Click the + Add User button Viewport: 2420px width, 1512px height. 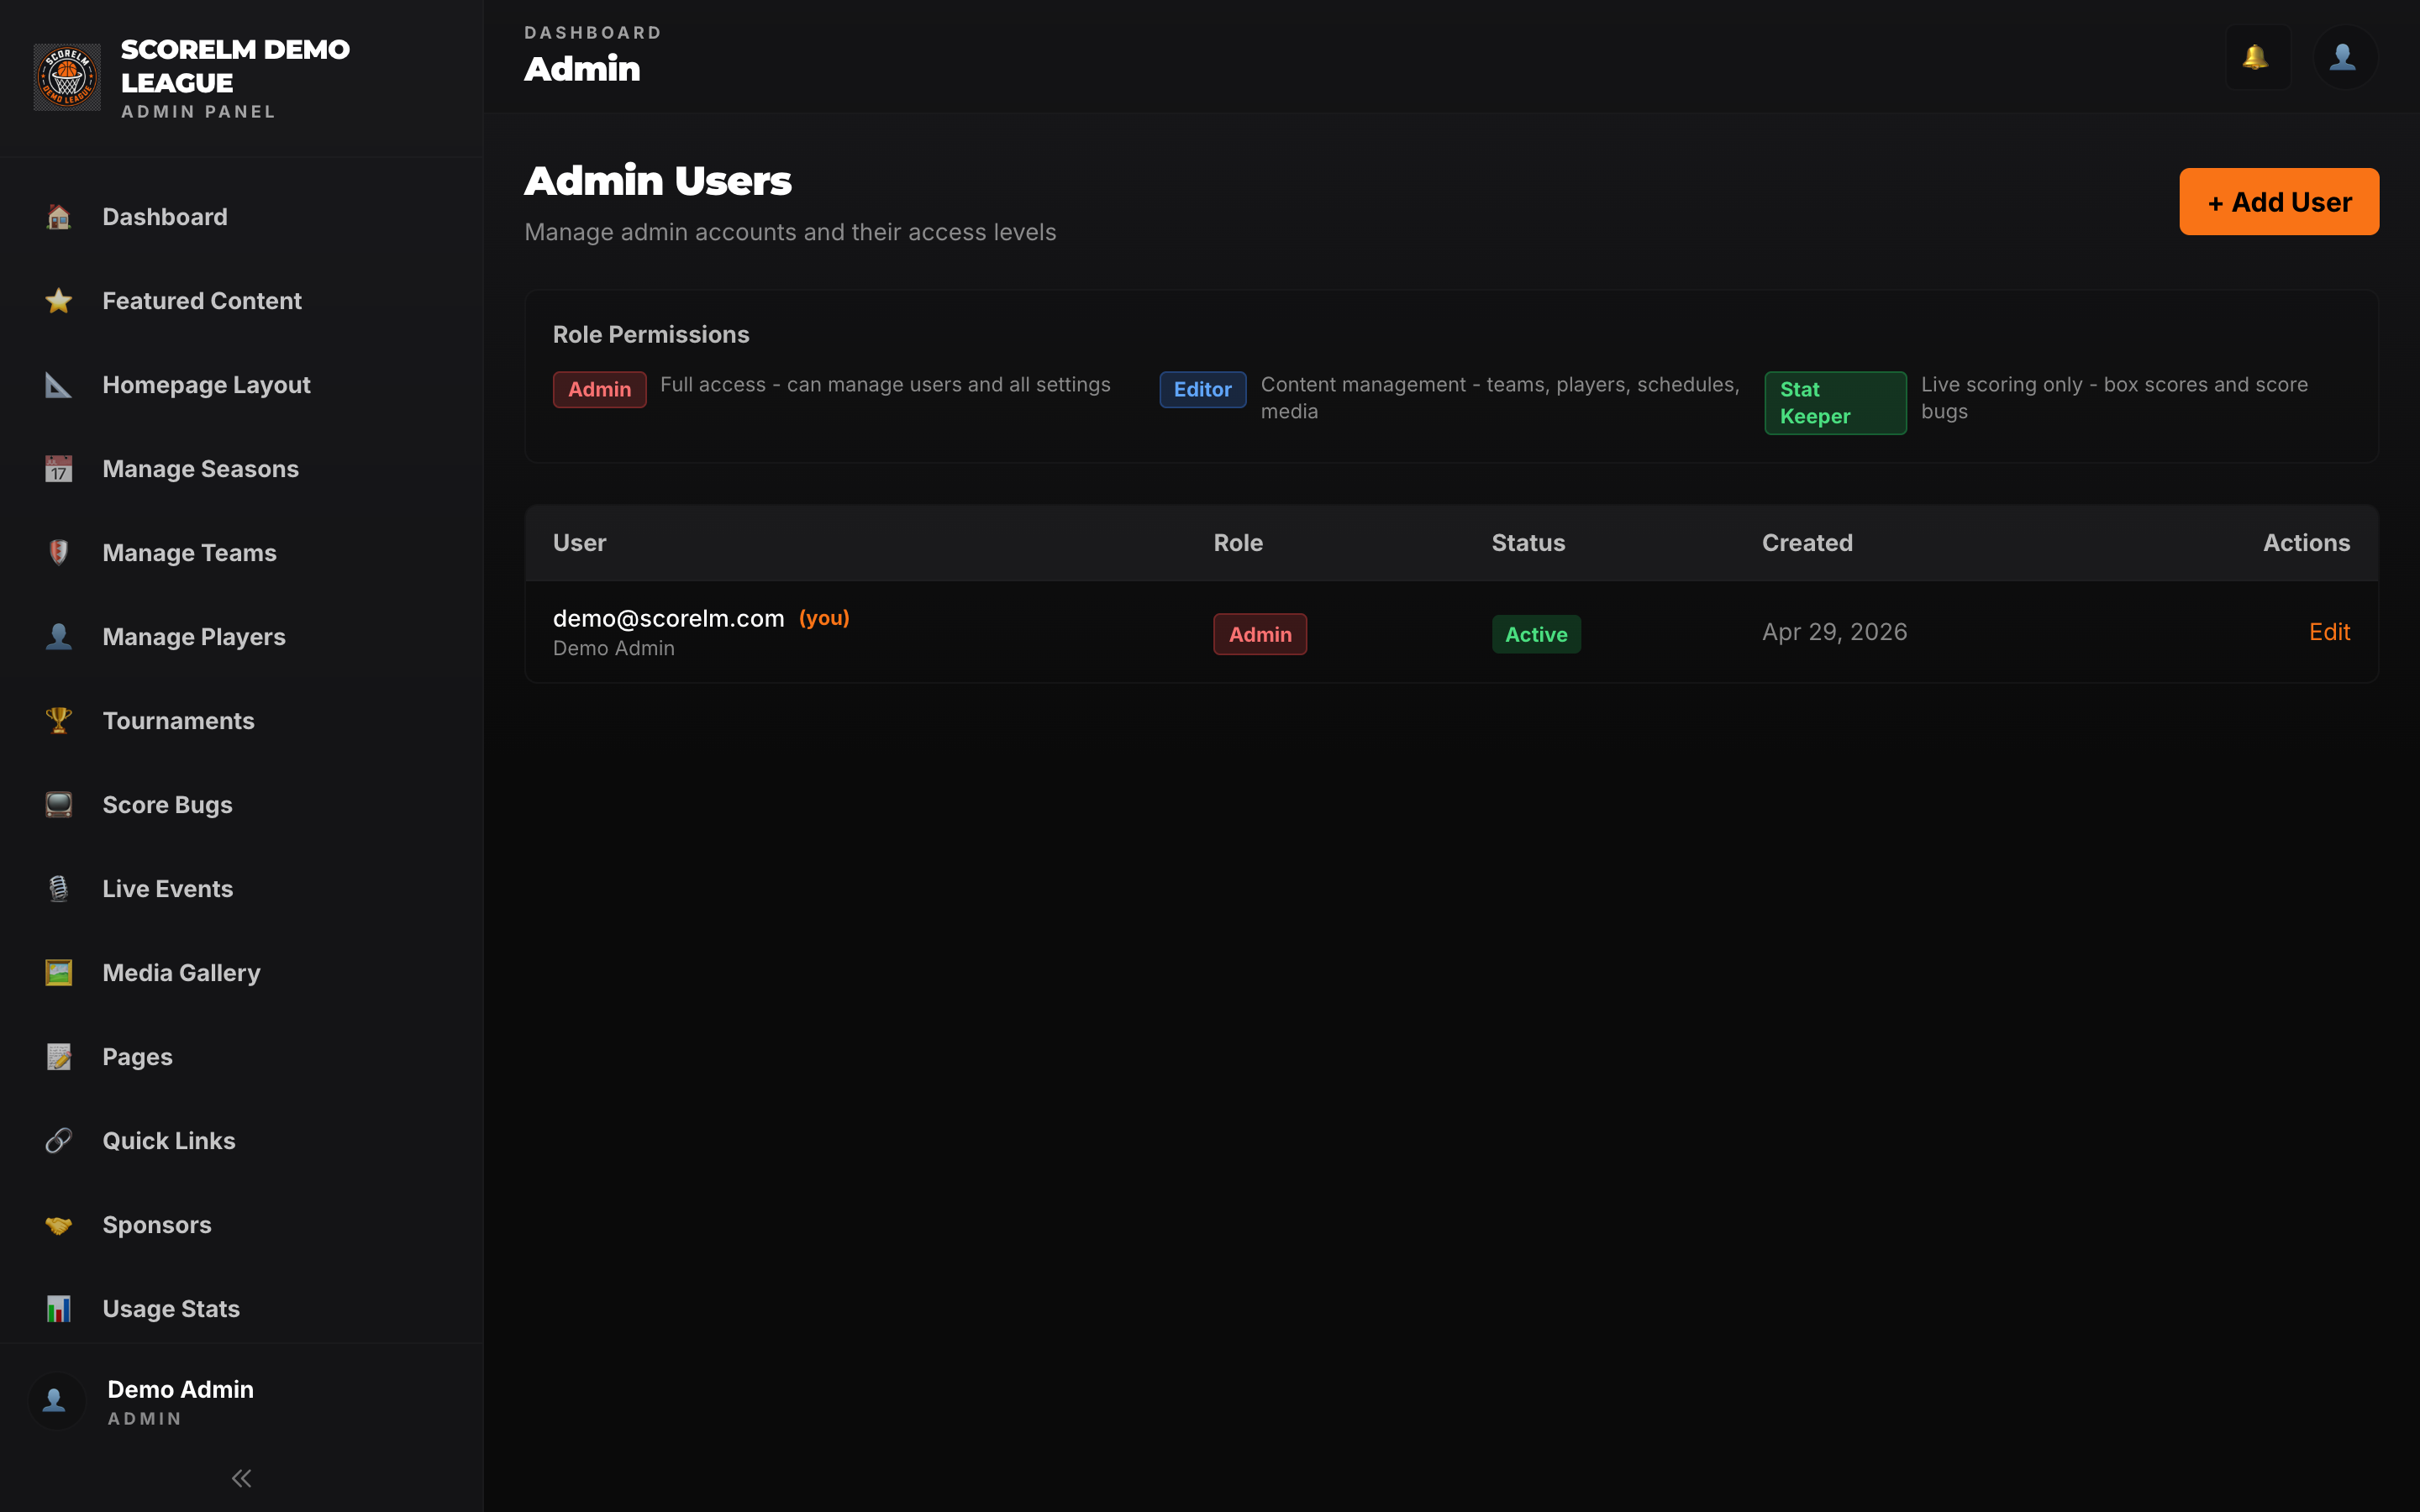pos(2279,202)
